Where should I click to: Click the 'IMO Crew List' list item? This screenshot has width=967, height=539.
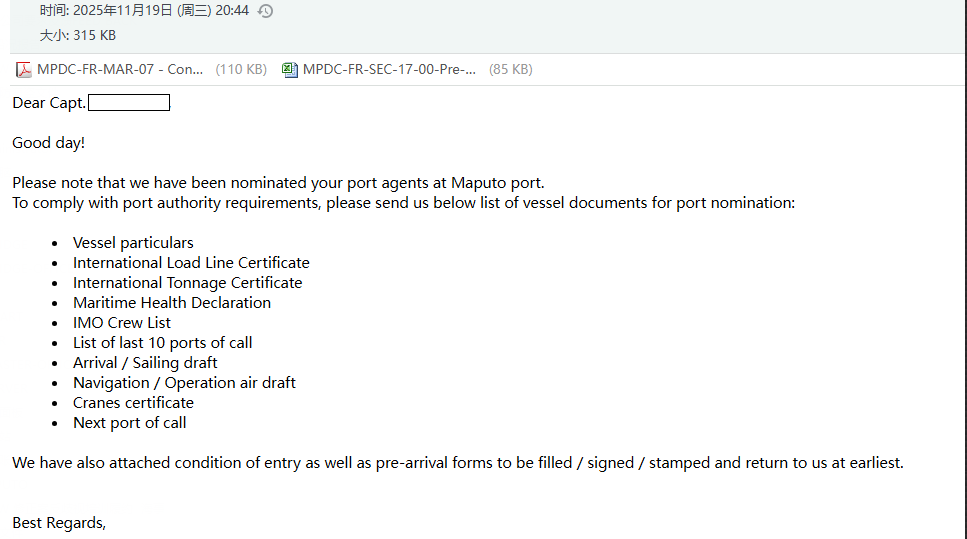(122, 323)
